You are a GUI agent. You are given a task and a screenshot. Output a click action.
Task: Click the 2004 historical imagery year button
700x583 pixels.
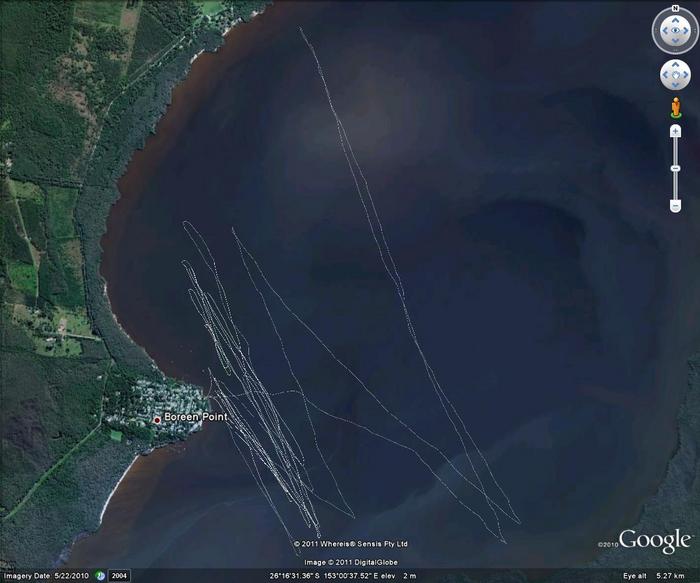pyautogui.click(x=118, y=576)
